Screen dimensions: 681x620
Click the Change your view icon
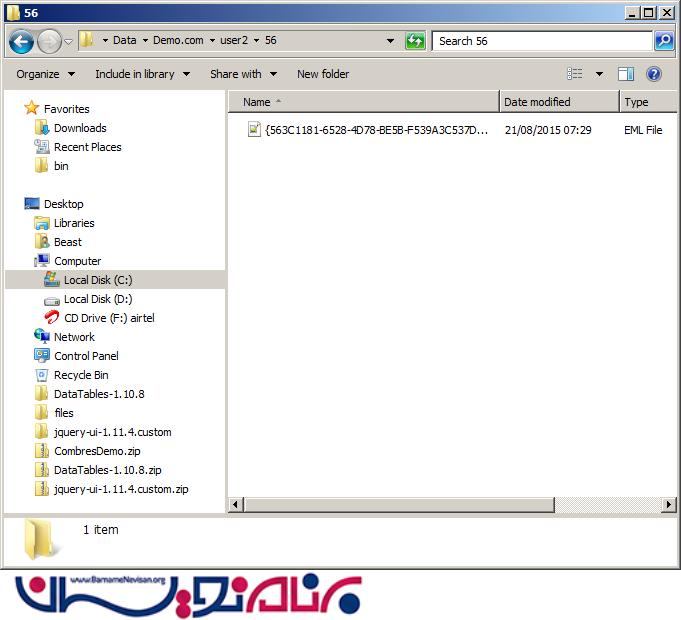pyautogui.click(x=575, y=74)
